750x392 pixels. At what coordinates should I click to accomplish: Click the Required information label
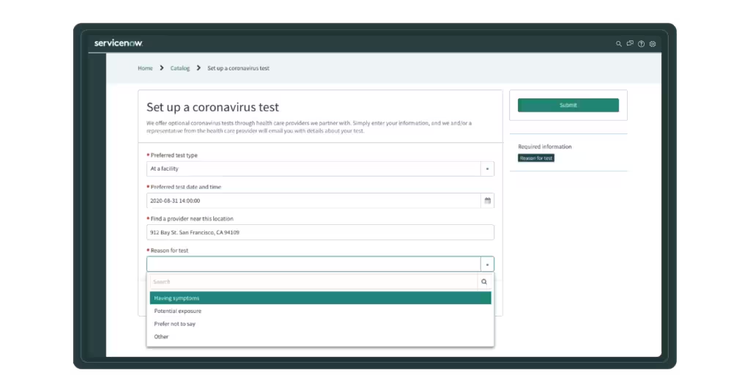[x=545, y=147]
